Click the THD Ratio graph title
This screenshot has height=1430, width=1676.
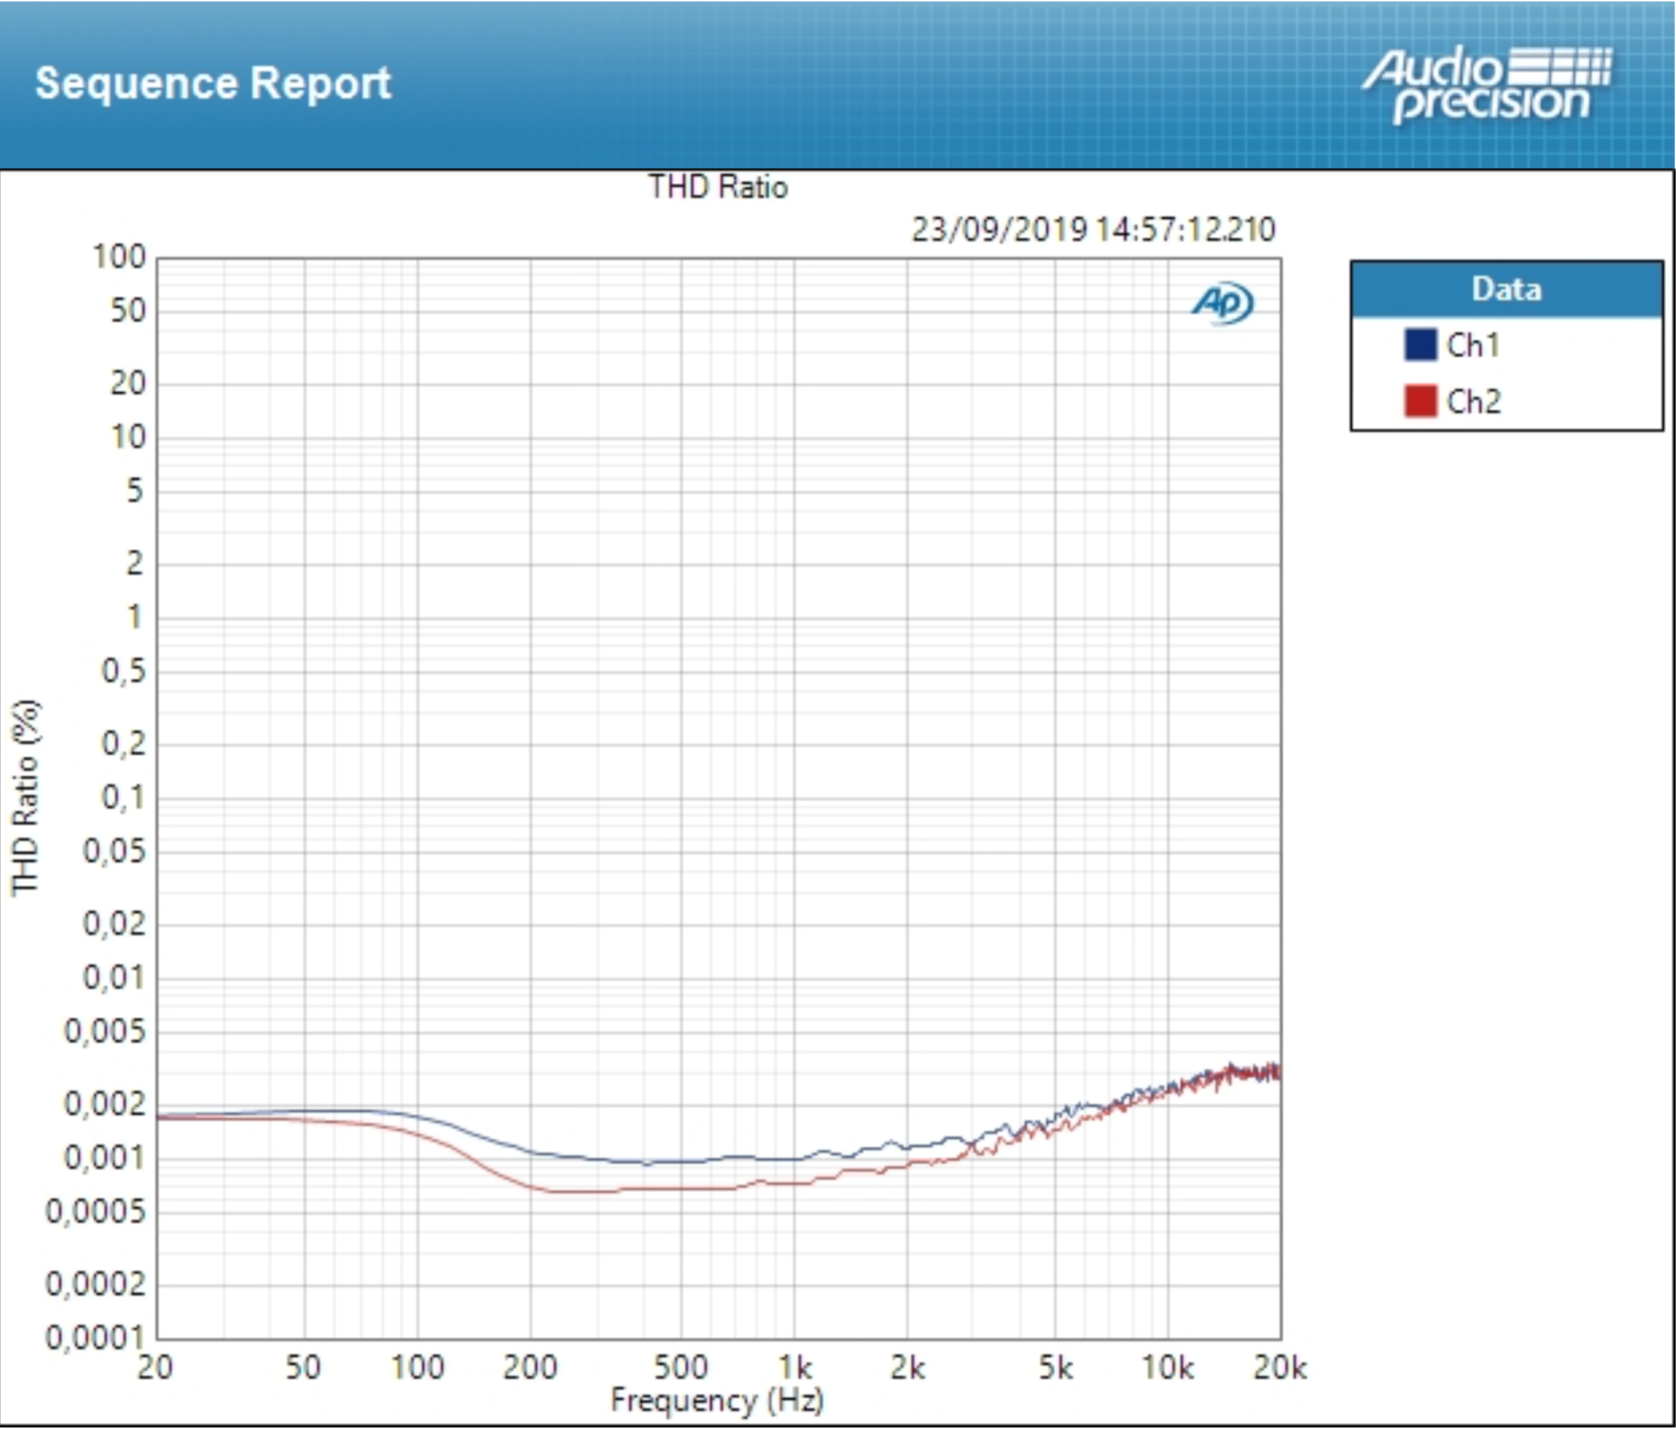click(717, 187)
